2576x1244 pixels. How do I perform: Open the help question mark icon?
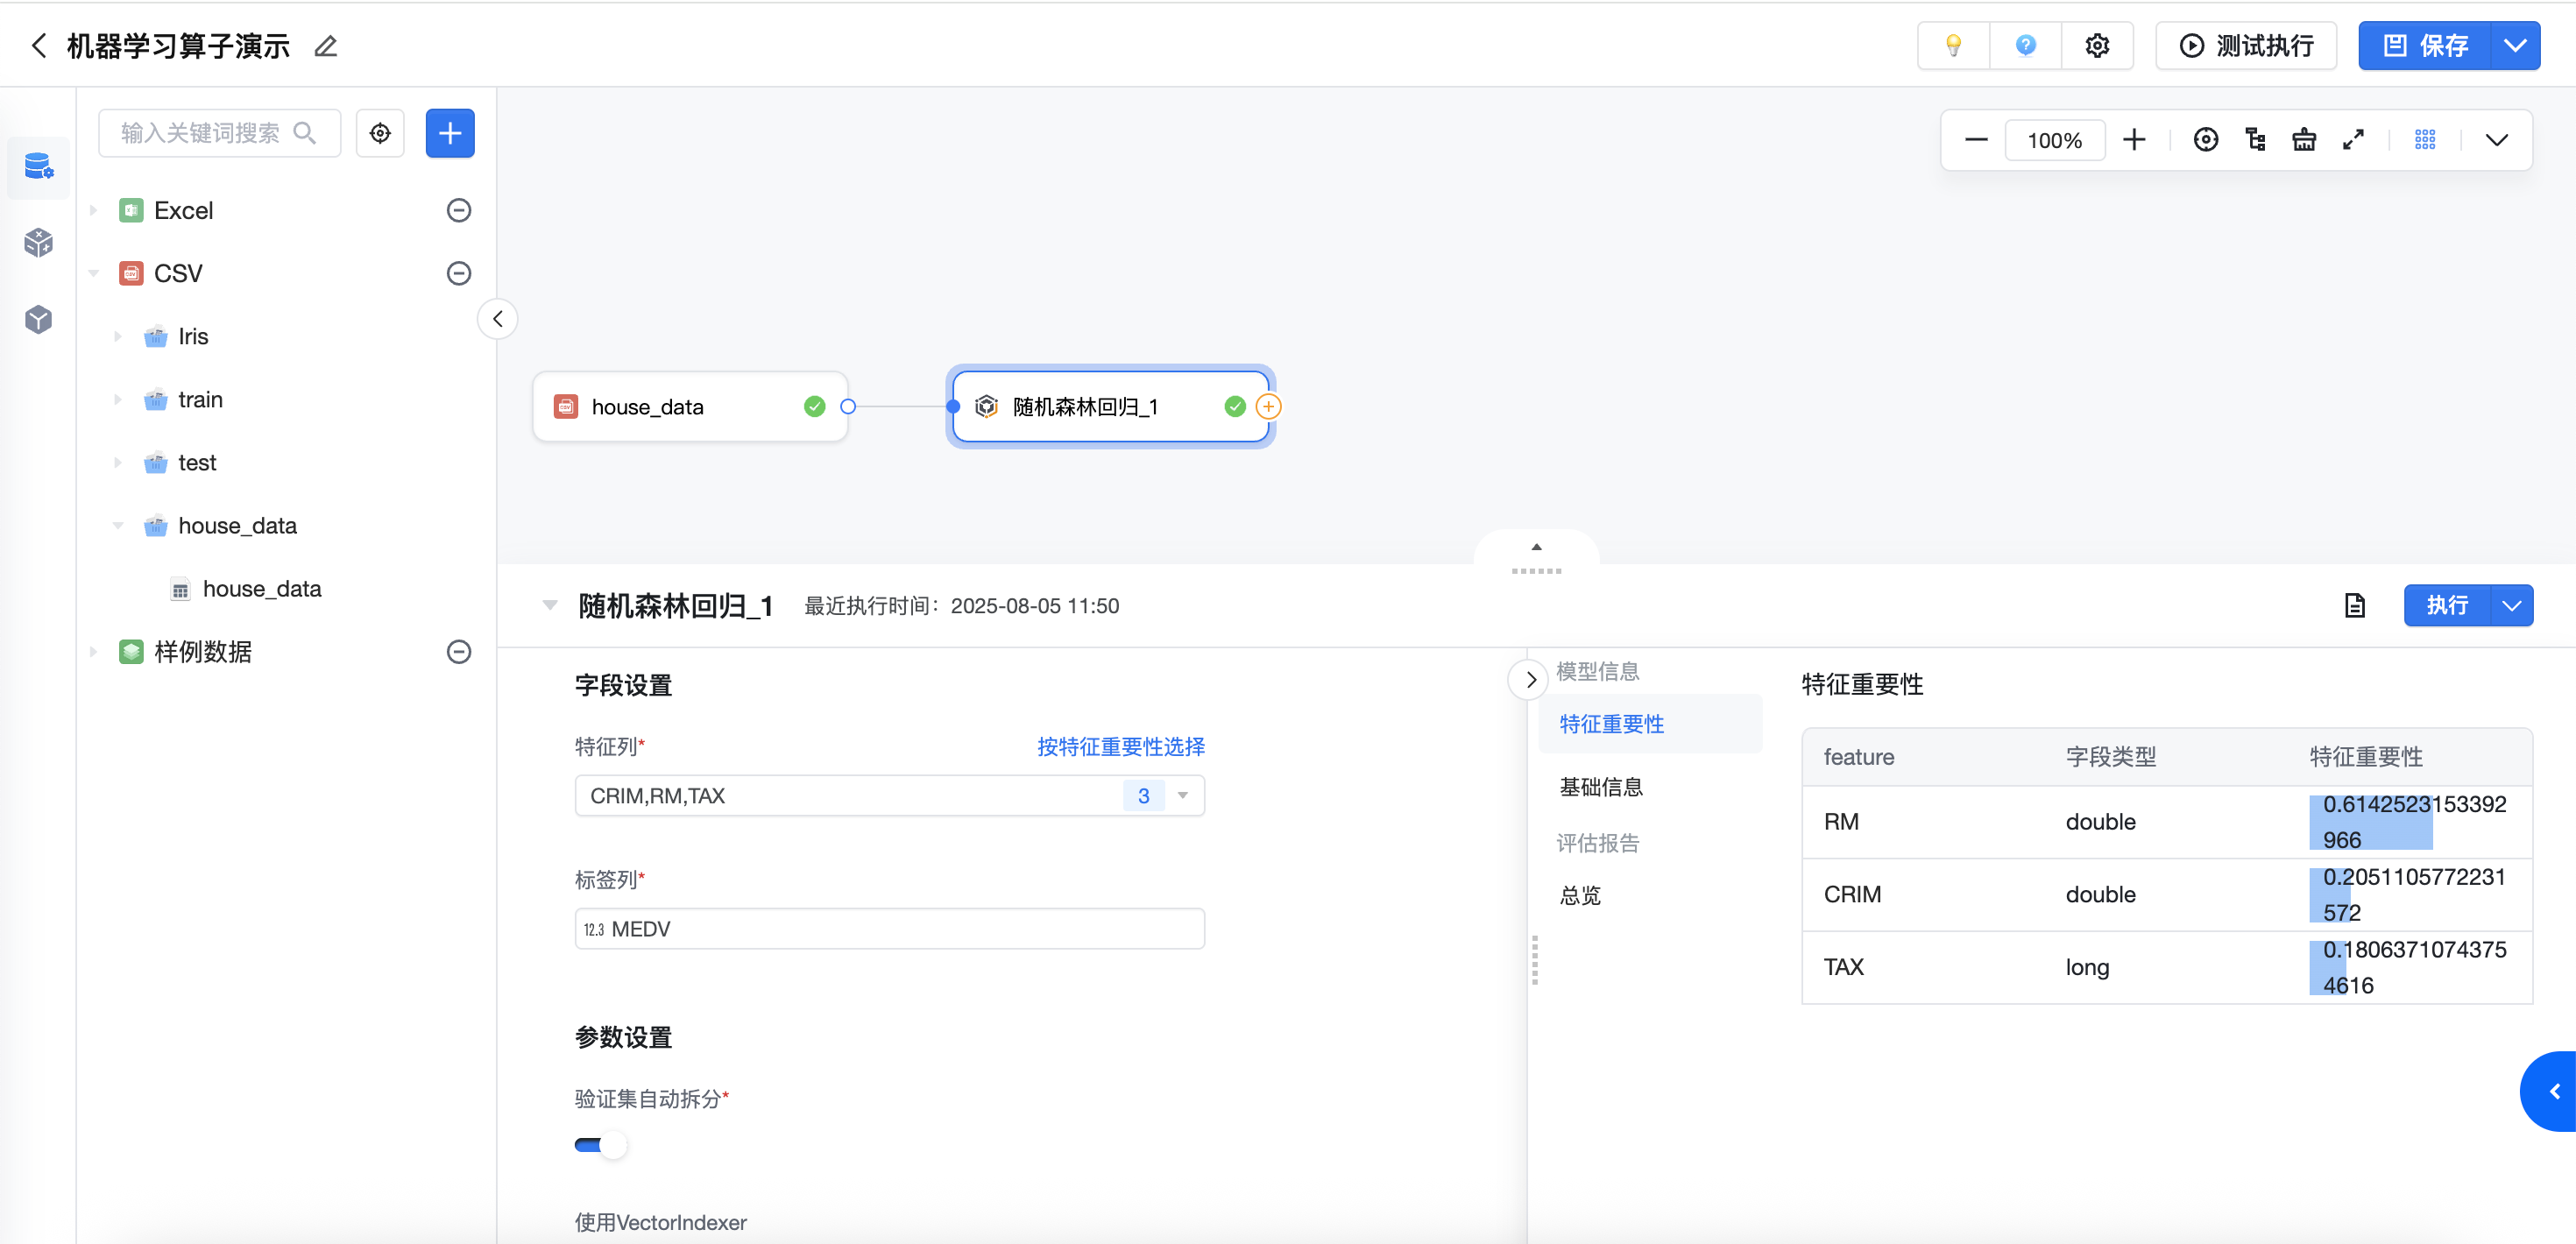tap(2025, 46)
